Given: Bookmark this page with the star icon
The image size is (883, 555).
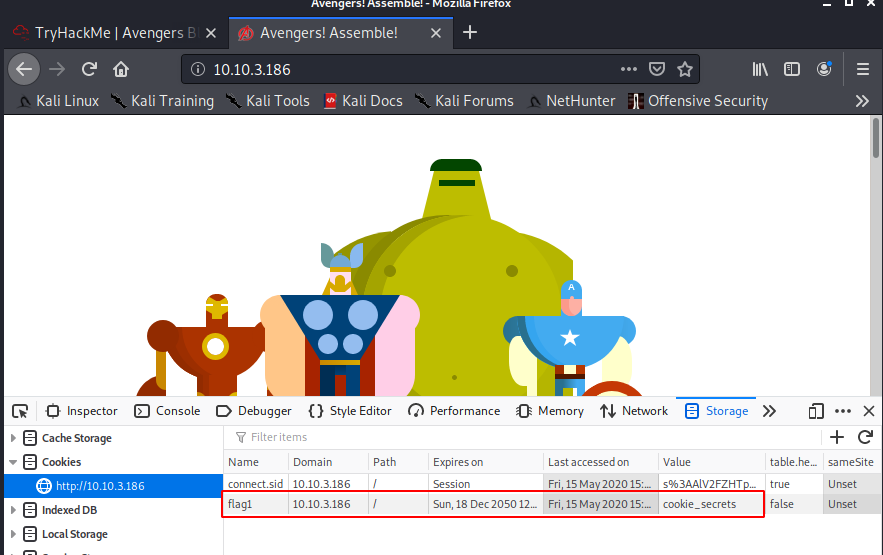Looking at the screenshot, I should [x=685, y=69].
